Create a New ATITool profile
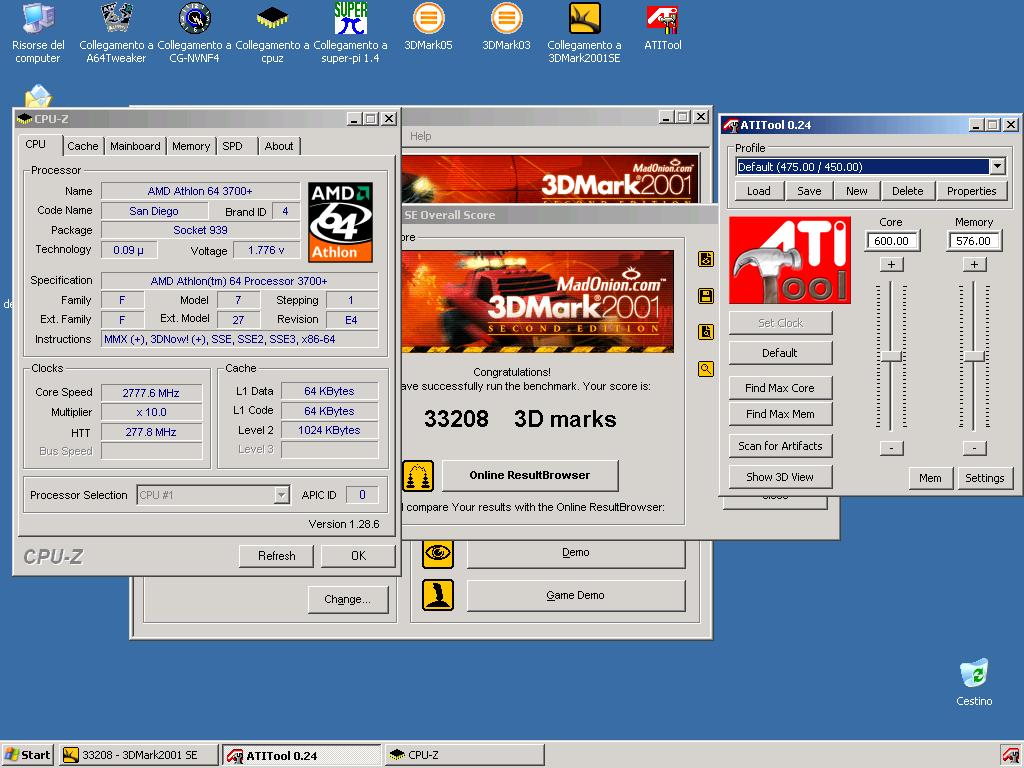1024x768 pixels. [x=857, y=191]
